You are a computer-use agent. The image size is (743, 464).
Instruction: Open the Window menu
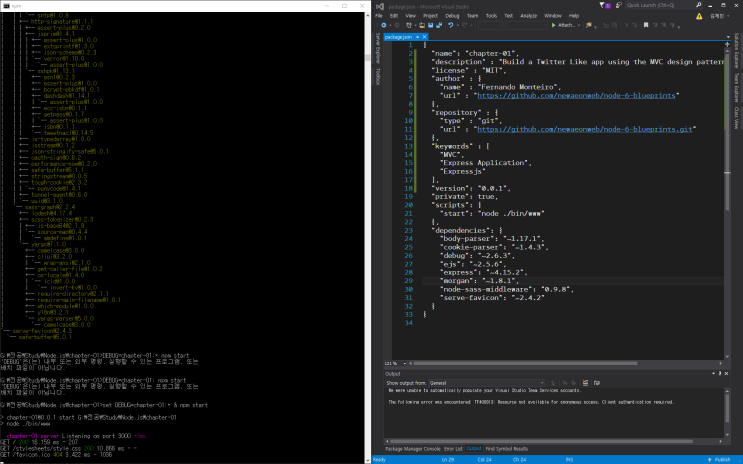coord(553,16)
